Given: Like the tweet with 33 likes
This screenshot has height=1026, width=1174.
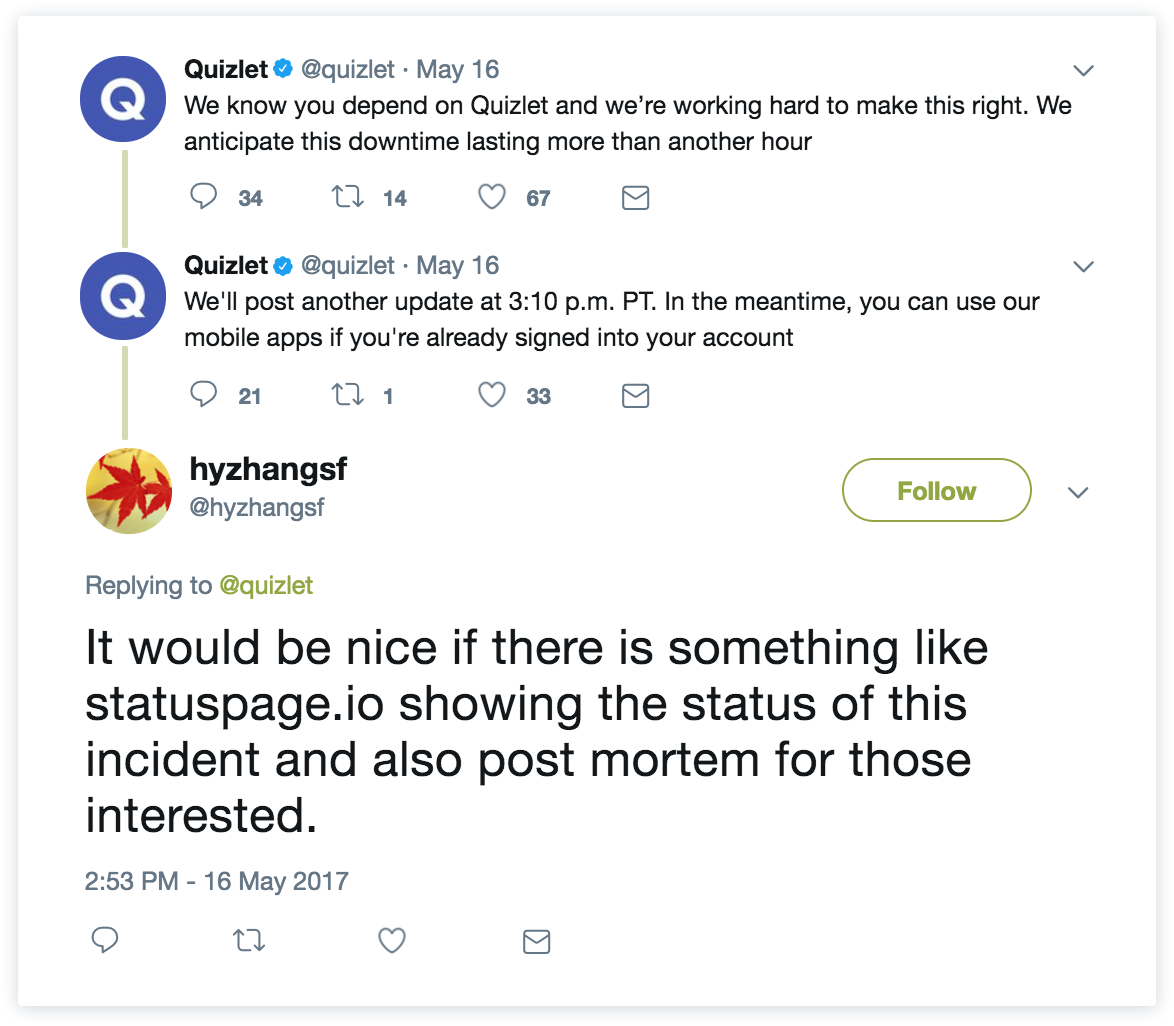Looking at the screenshot, I should tap(492, 395).
